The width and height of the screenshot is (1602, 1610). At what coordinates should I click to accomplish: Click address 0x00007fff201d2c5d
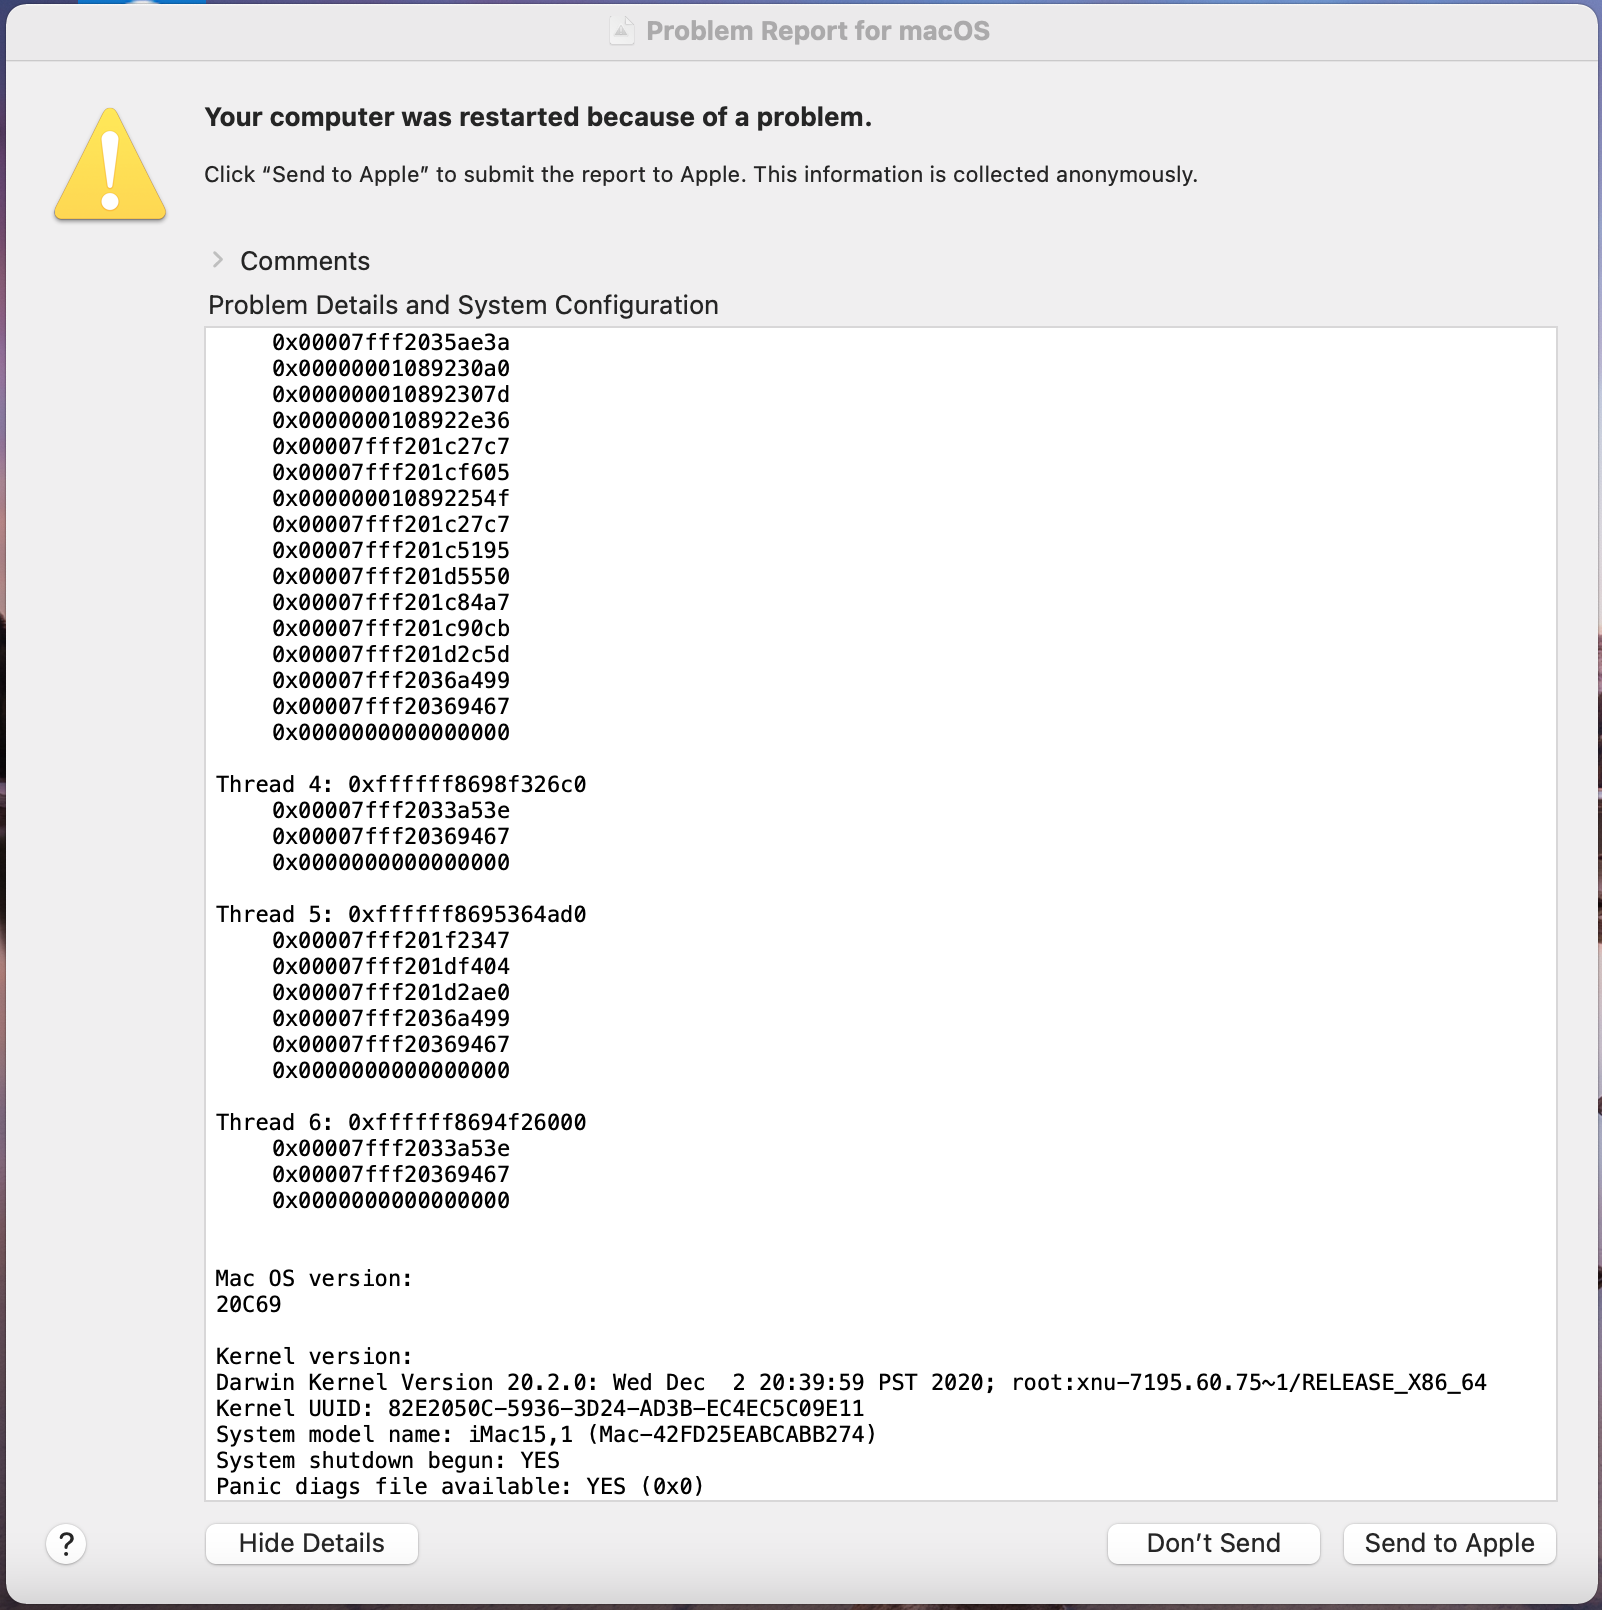pos(391,654)
